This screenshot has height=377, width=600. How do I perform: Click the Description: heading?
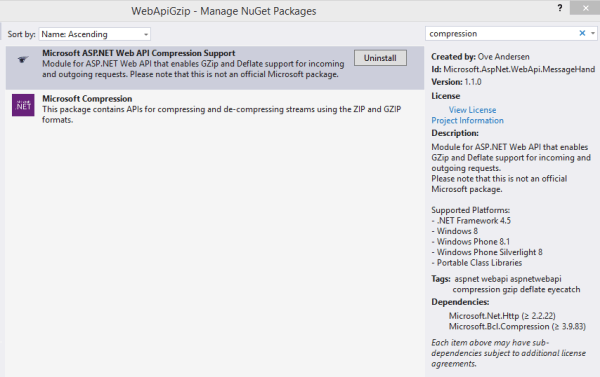tap(455, 133)
